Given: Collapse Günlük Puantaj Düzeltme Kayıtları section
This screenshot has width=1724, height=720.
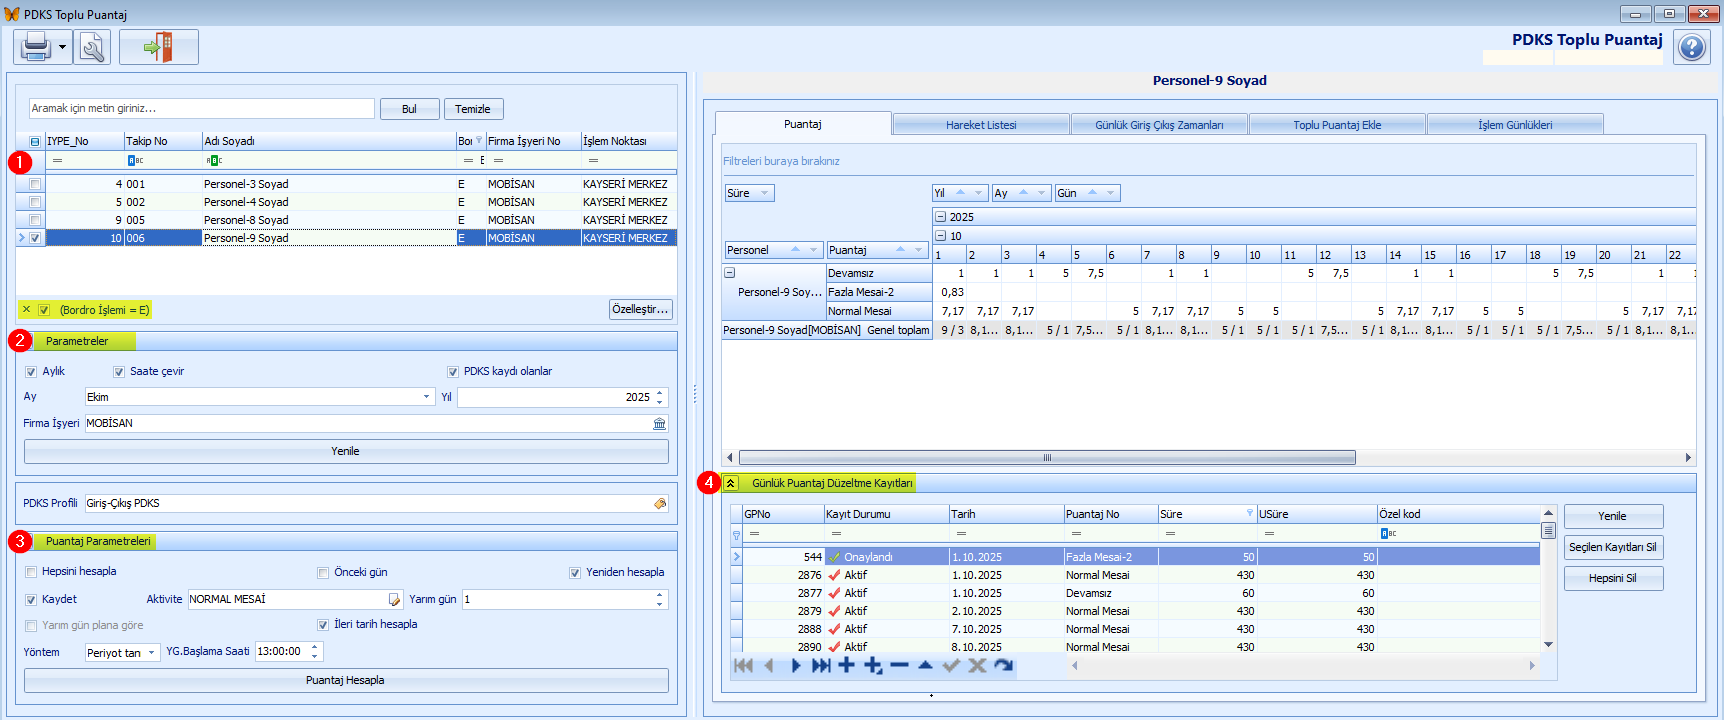Looking at the screenshot, I should tap(731, 484).
